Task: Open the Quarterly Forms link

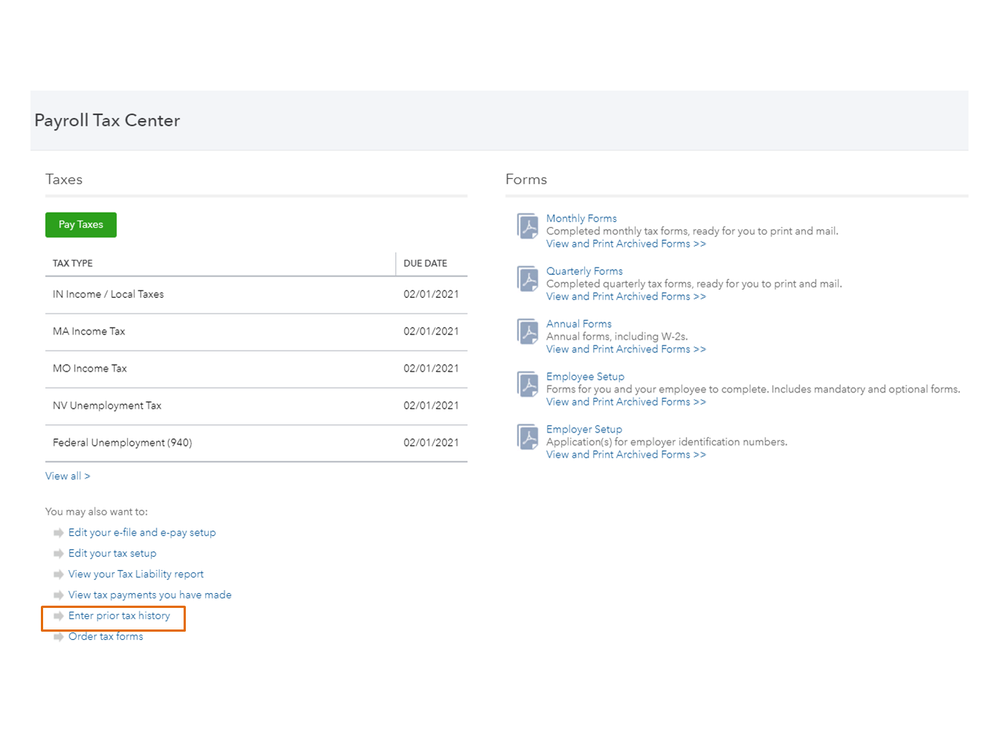Action: coord(584,271)
